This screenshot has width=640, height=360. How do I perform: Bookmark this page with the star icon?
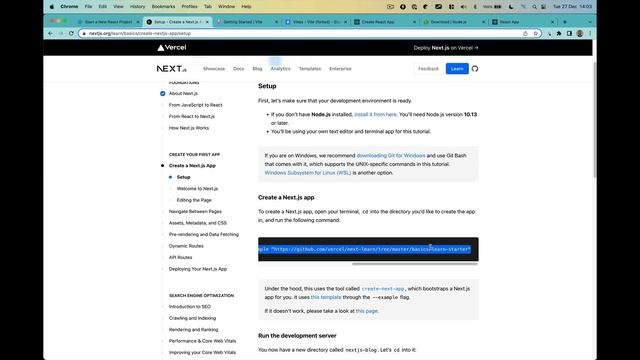(x=536, y=33)
